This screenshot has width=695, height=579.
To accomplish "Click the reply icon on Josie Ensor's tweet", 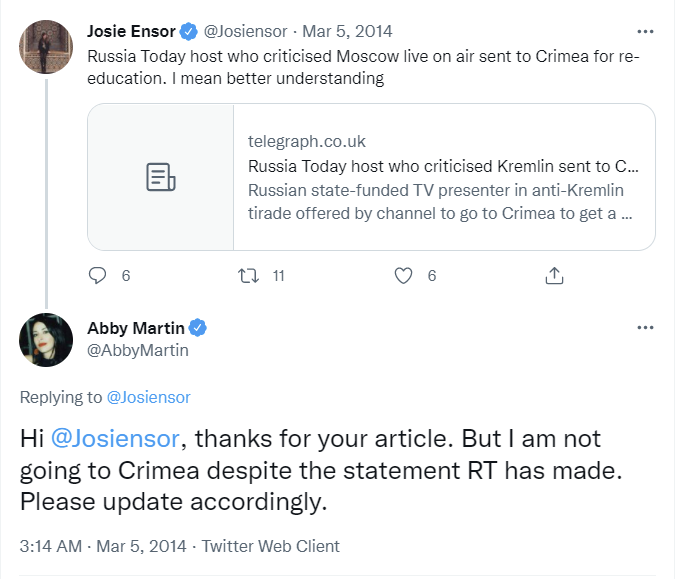I will pos(97,275).
